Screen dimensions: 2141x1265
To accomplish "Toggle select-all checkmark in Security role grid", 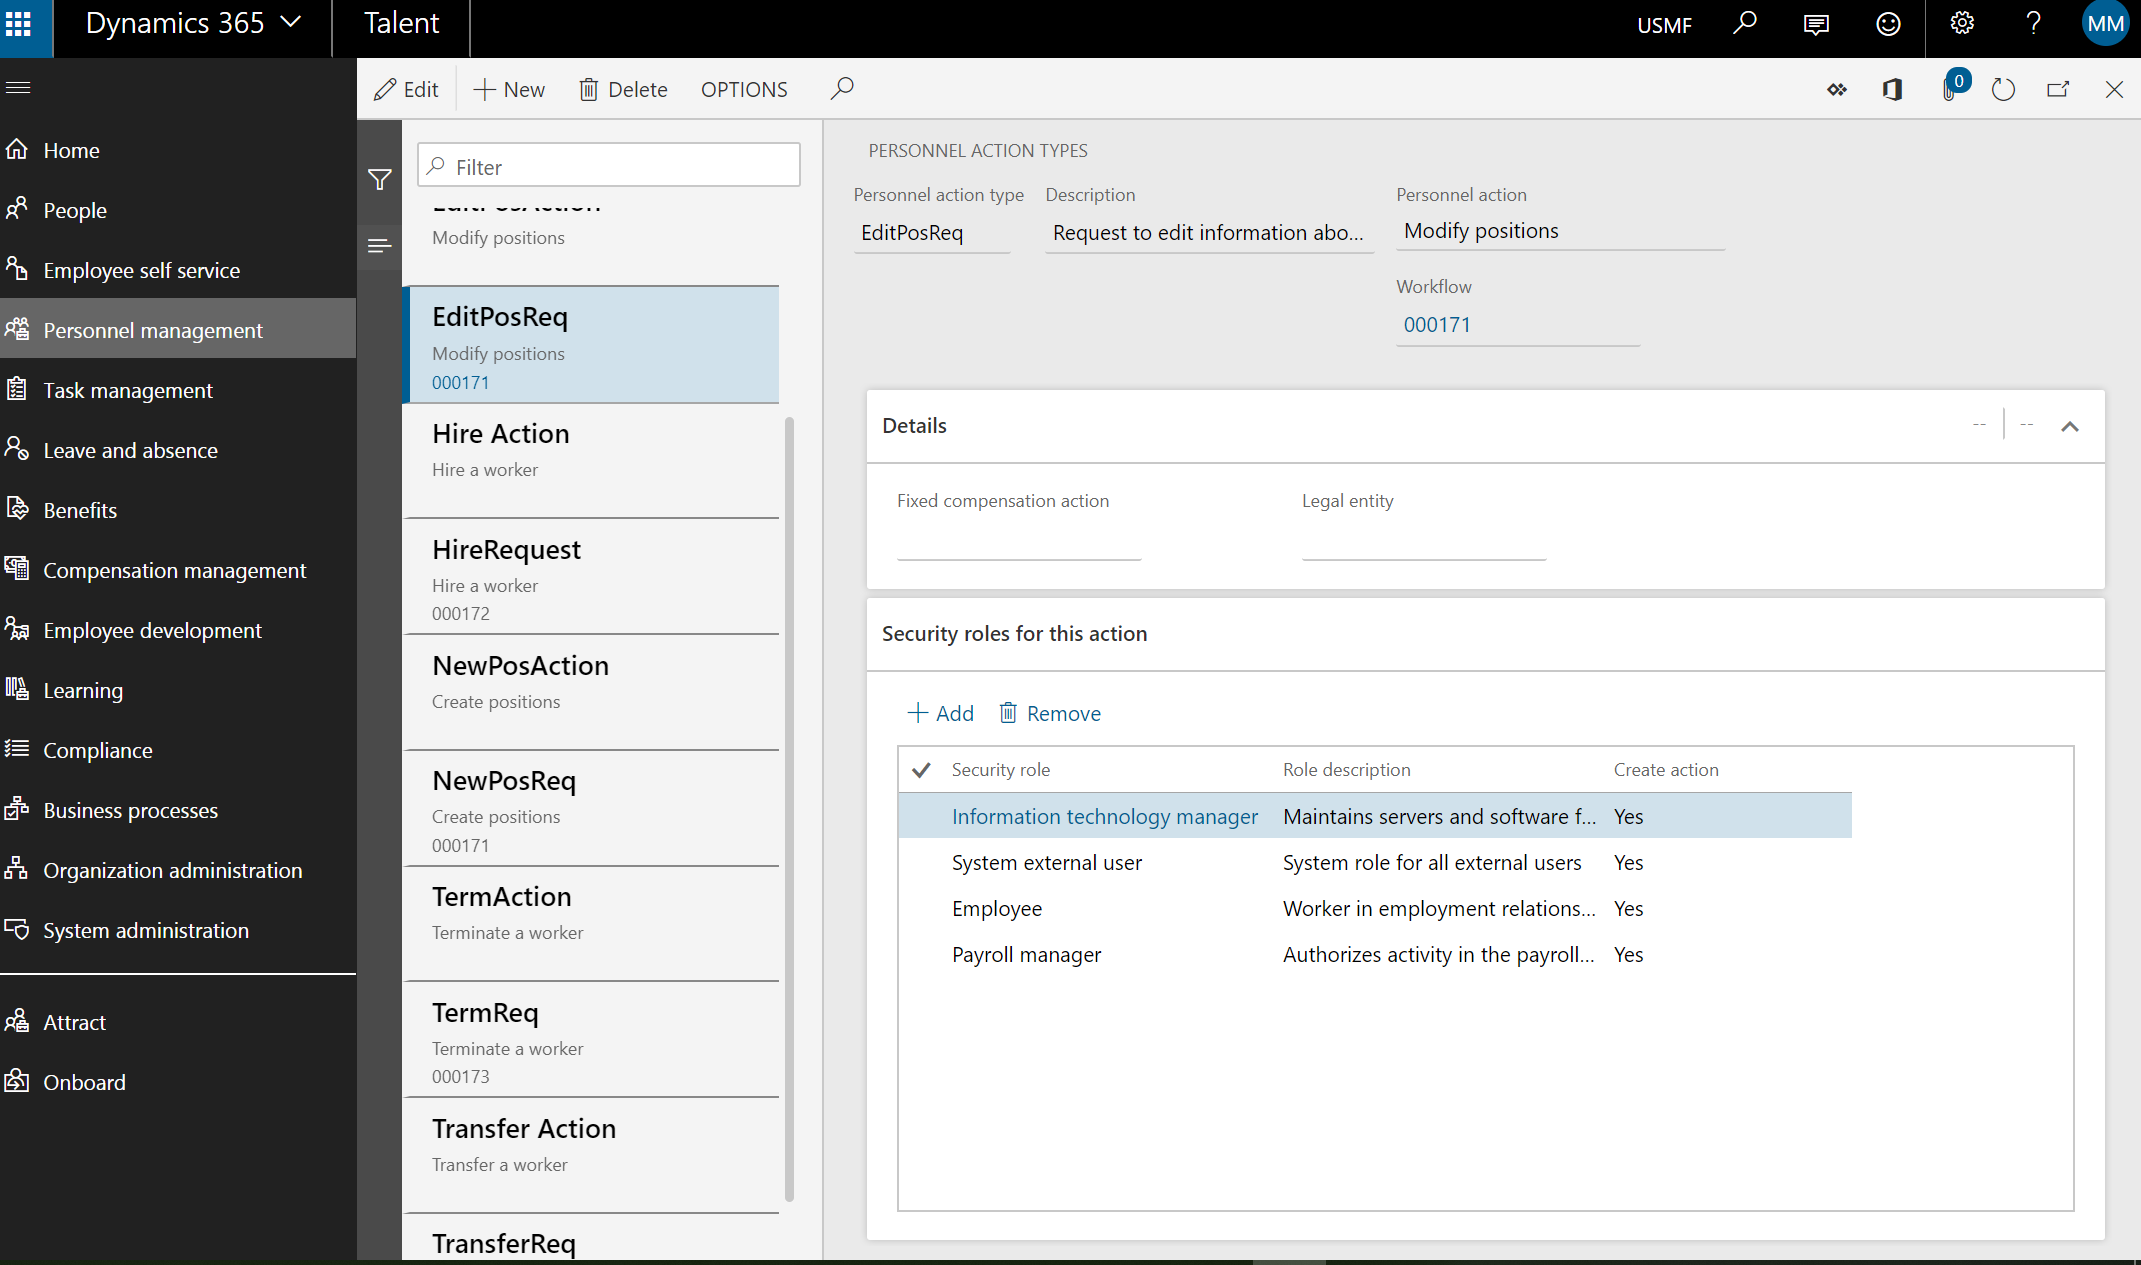I will [x=921, y=770].
